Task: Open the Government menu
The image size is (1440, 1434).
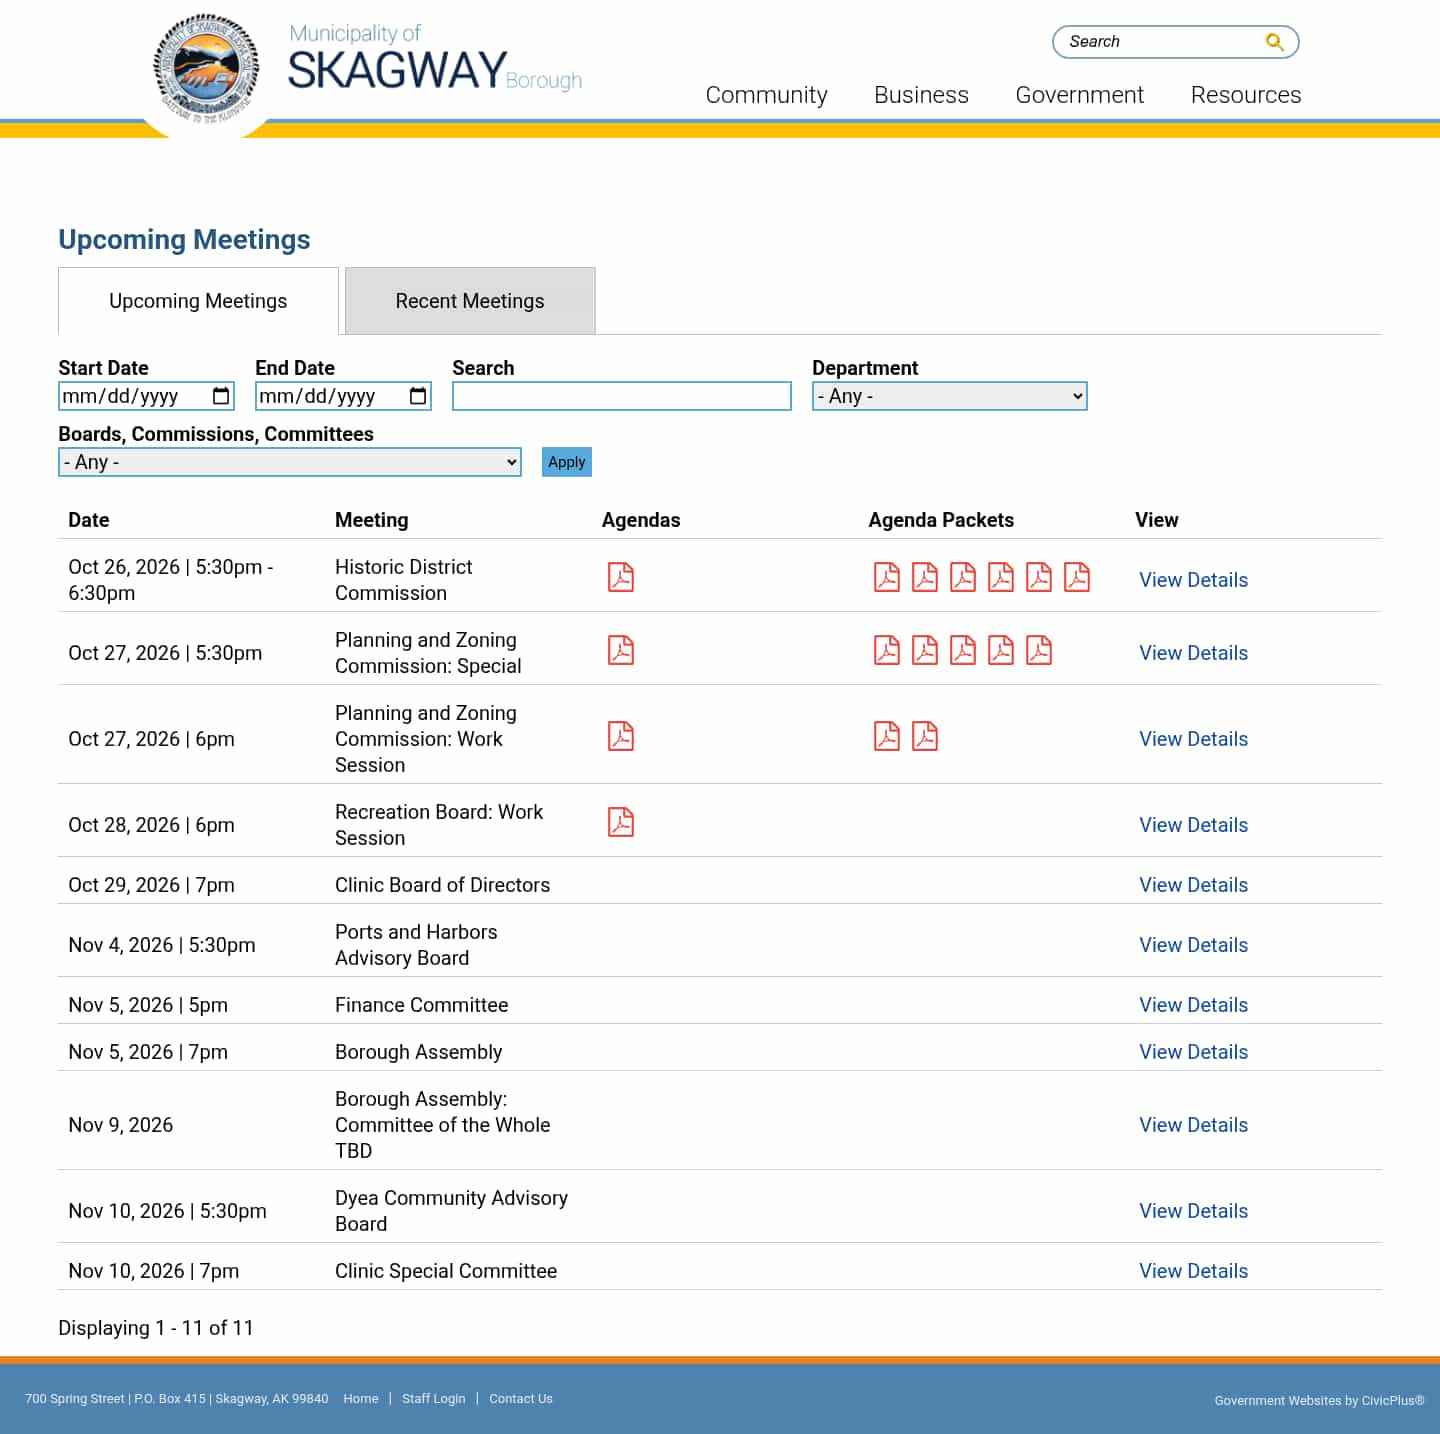Action: pyautogui.click(x=1079, y=95)
